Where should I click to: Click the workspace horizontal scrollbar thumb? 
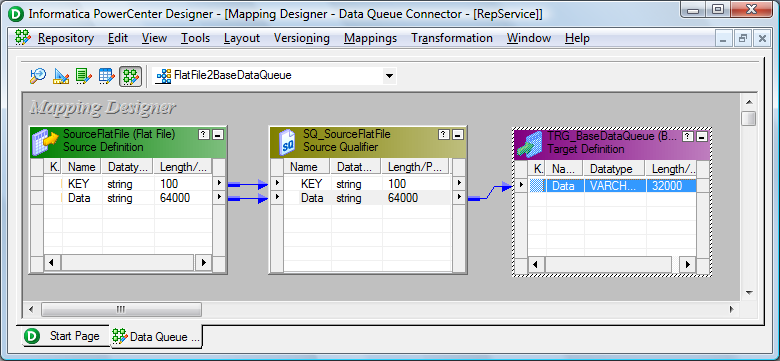pyautogui.click(x=121, y=310)
